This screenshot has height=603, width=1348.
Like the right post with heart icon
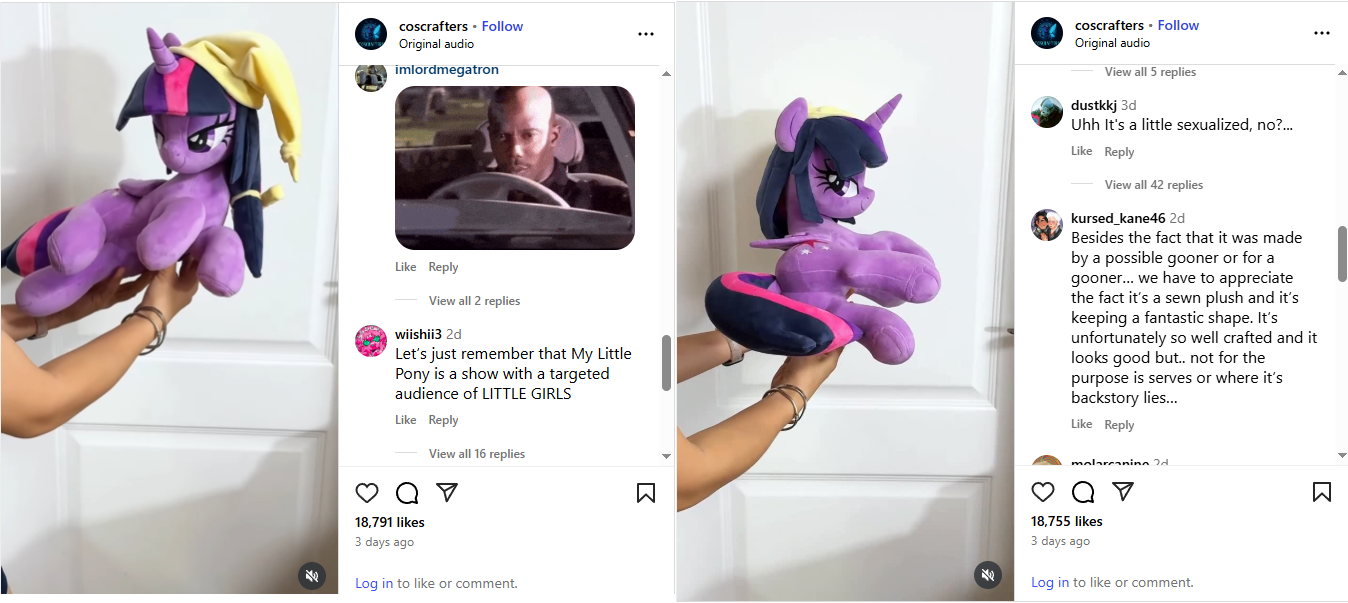pos(1043,492)
